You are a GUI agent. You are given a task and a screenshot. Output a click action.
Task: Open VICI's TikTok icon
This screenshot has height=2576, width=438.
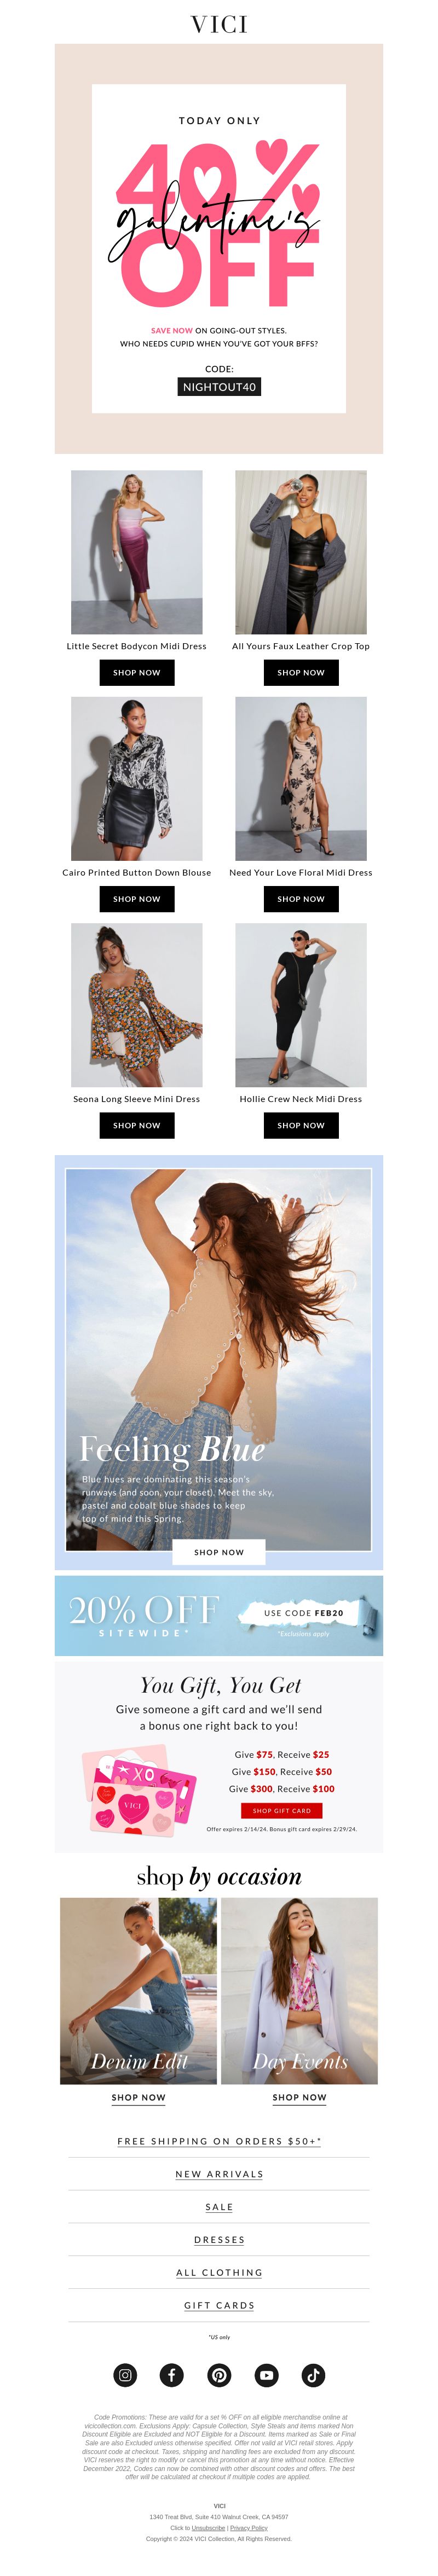point(313,2375)
